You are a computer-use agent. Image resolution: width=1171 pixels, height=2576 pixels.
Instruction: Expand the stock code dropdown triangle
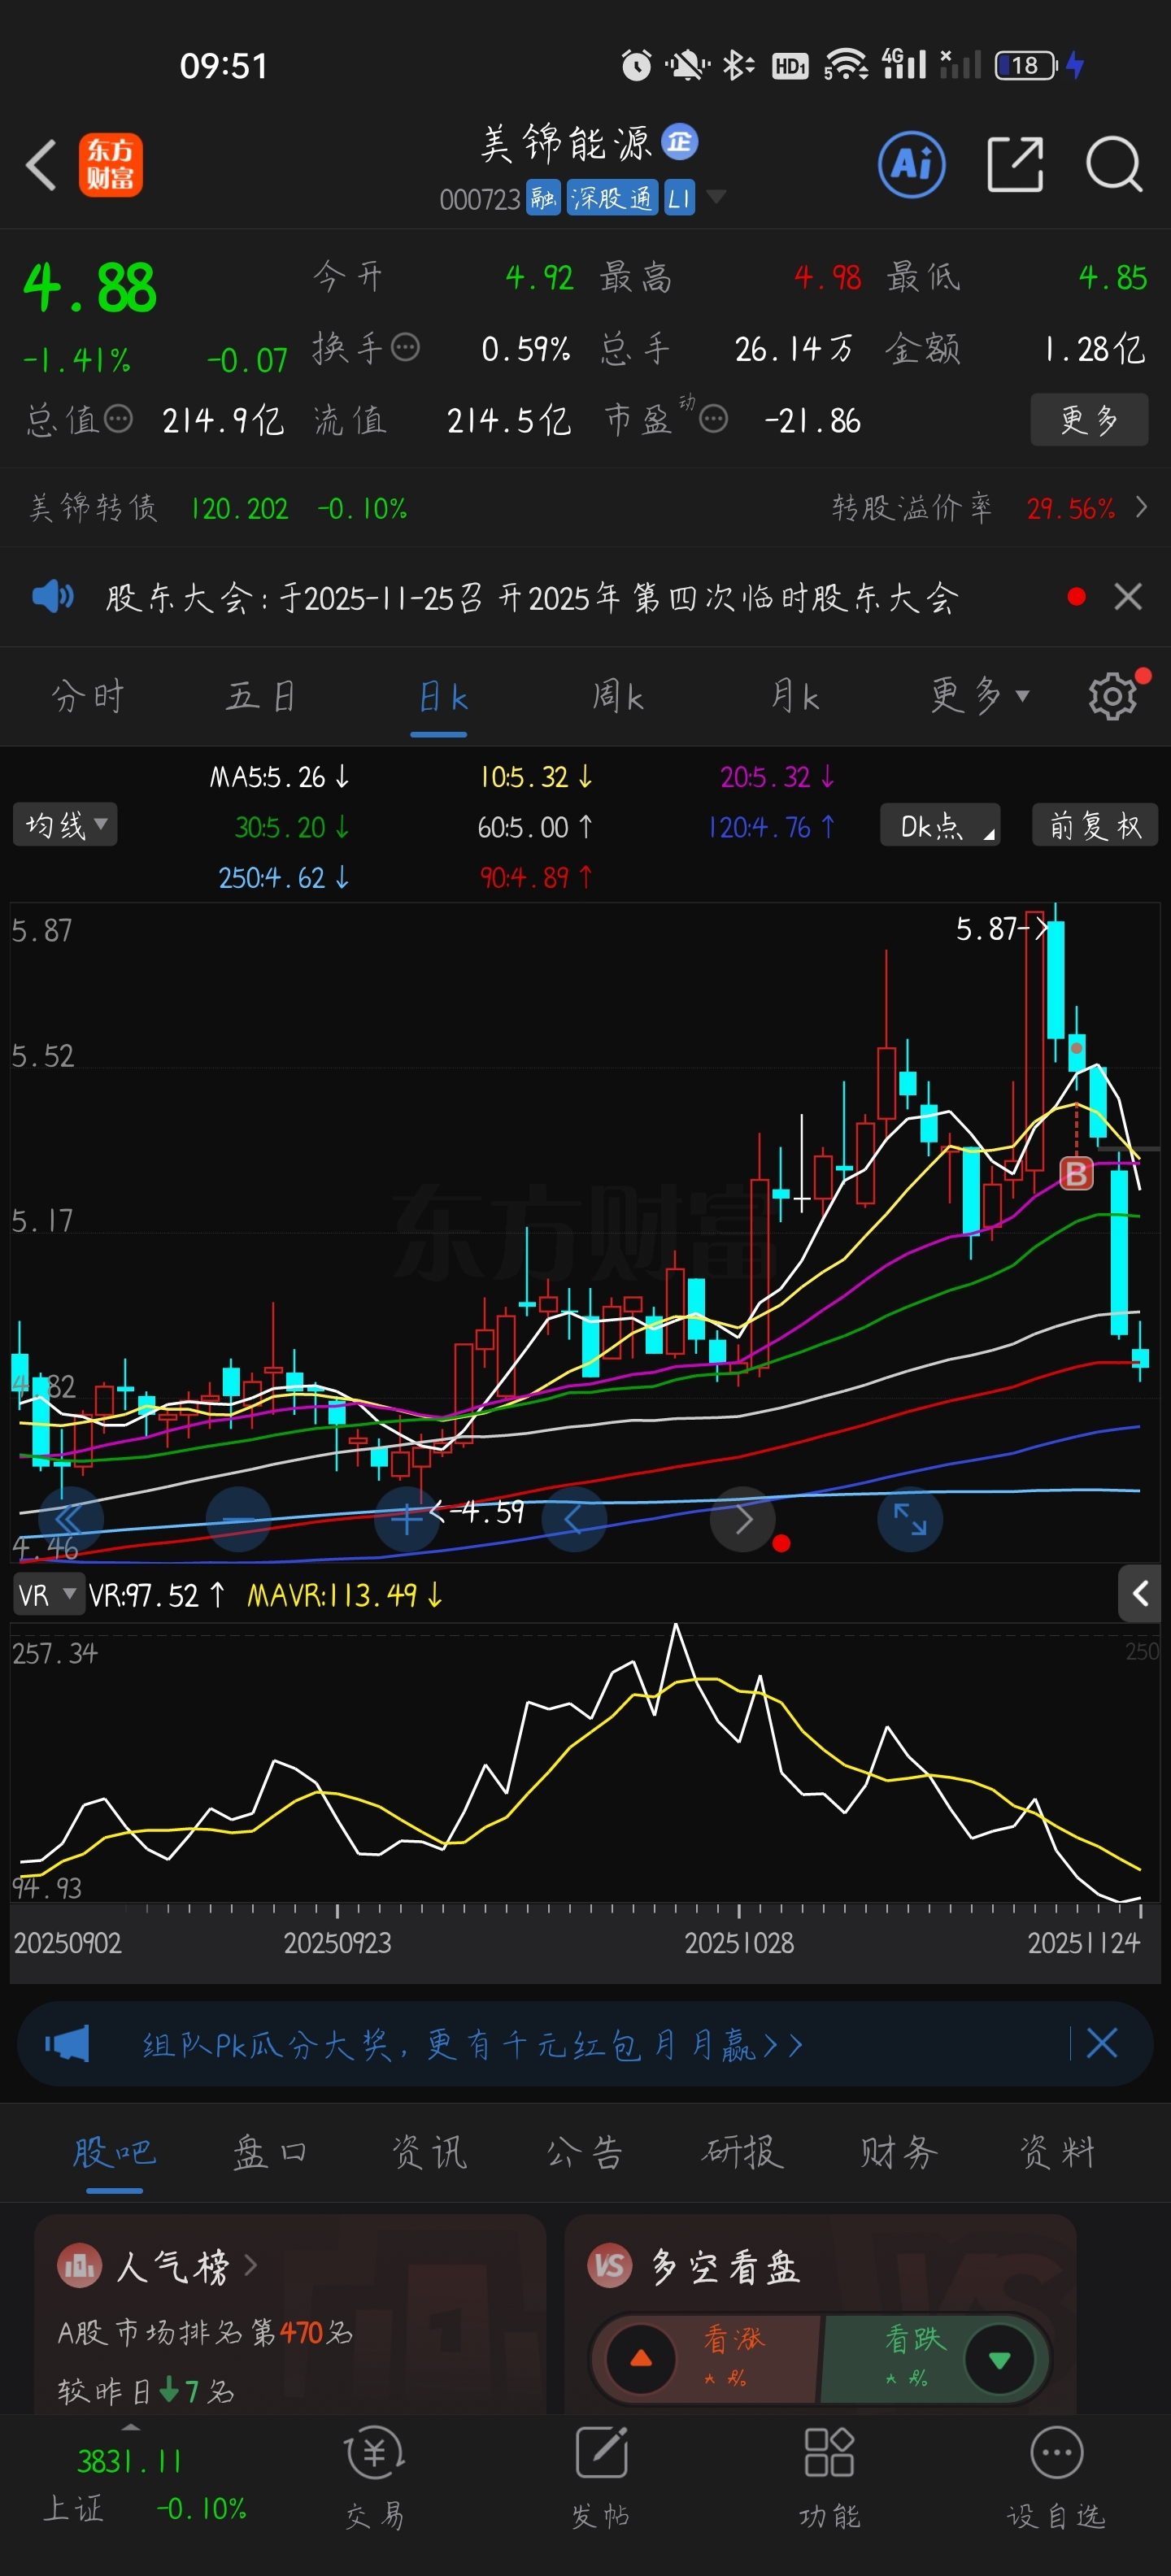716,196
